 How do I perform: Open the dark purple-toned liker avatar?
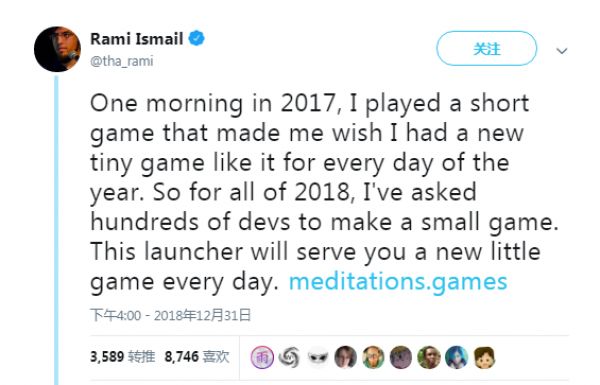click(401, 357)
